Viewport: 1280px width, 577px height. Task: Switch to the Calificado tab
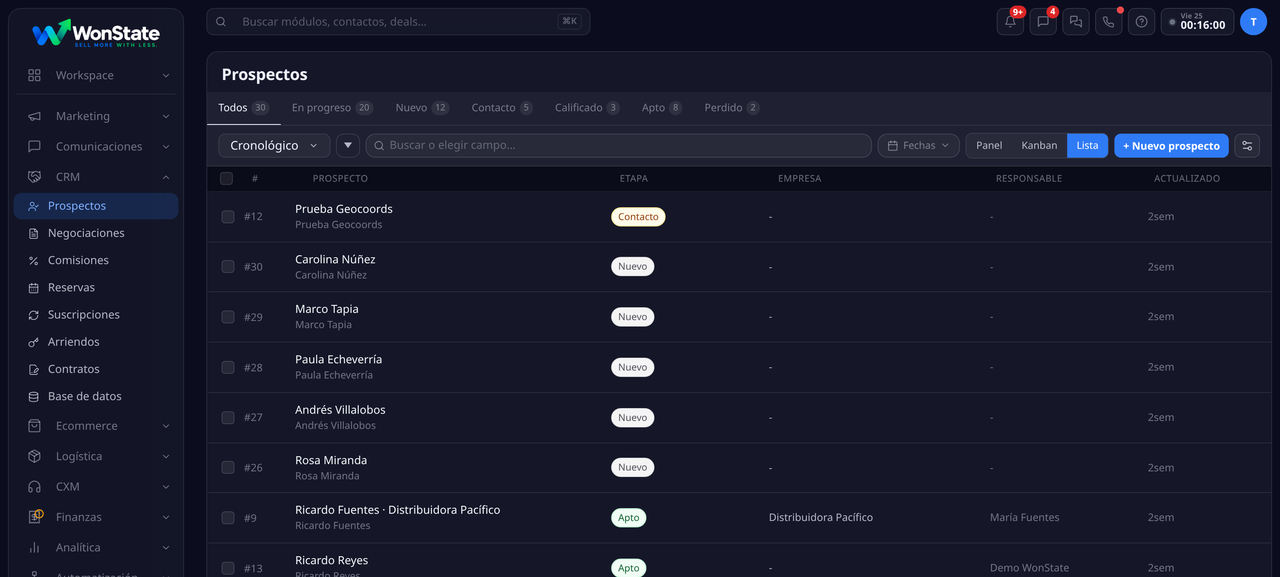(587, 107)
